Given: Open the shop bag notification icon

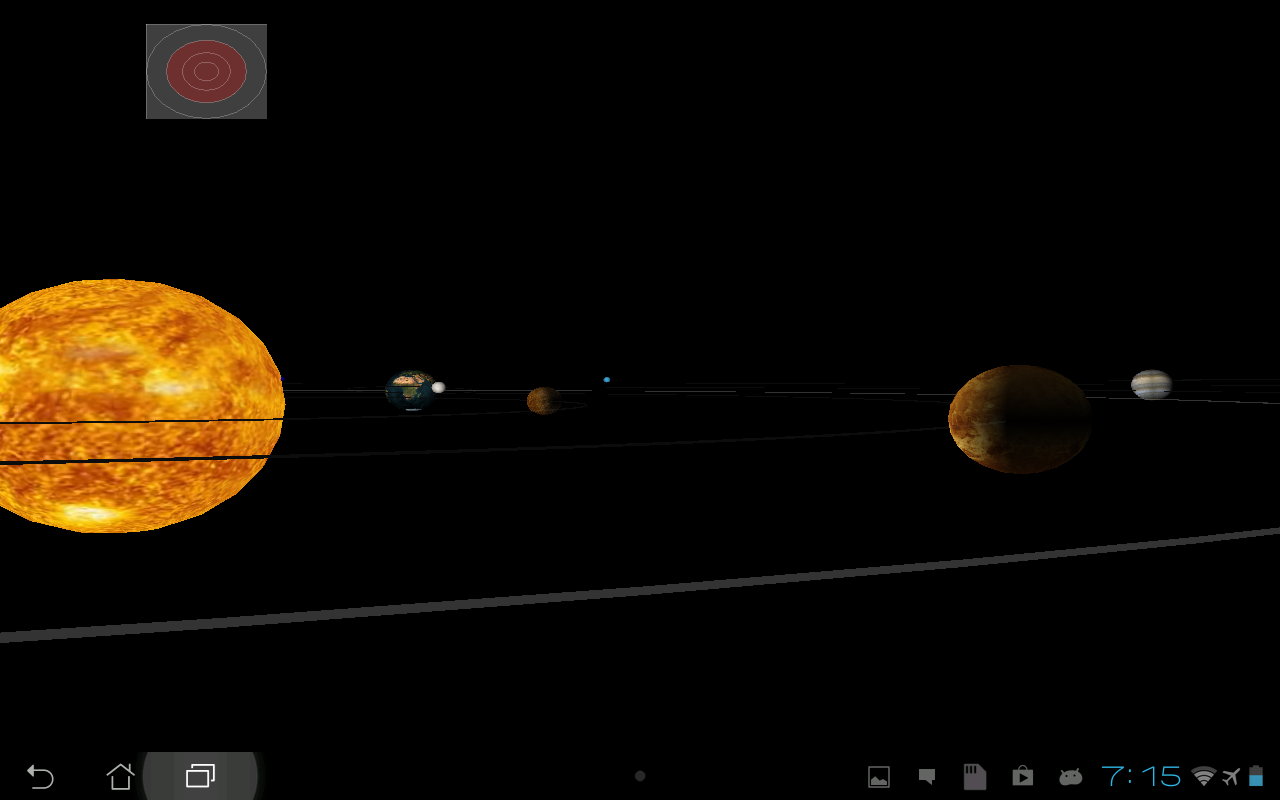Looking at the screenshot, I should point(1022,775).
